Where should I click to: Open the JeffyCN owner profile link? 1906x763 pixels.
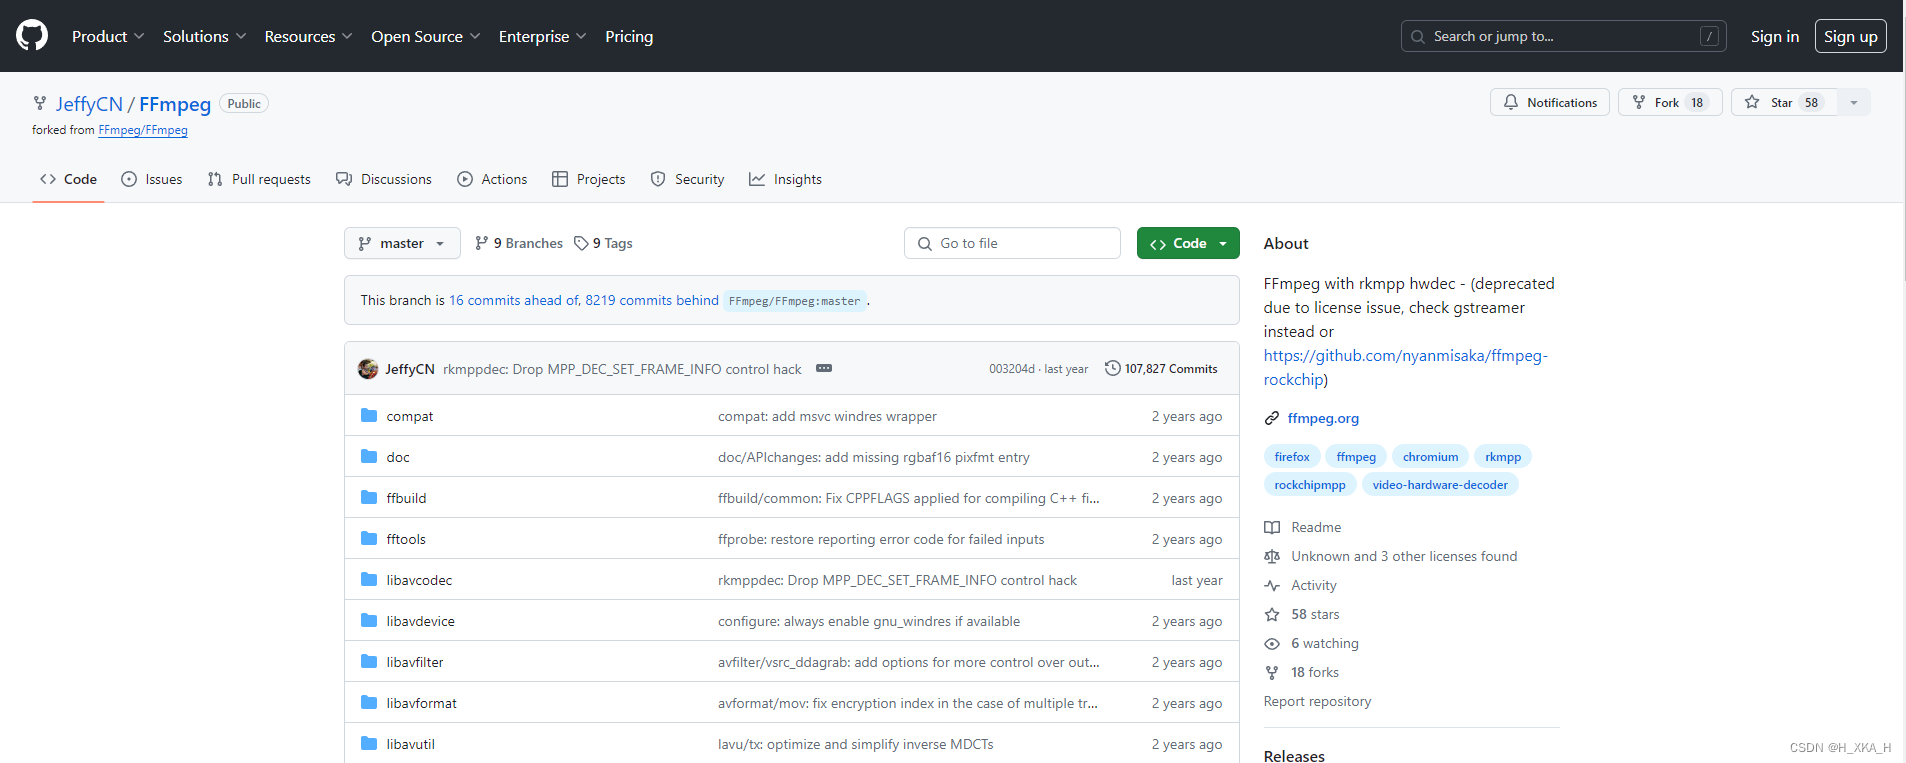point(89,104)
